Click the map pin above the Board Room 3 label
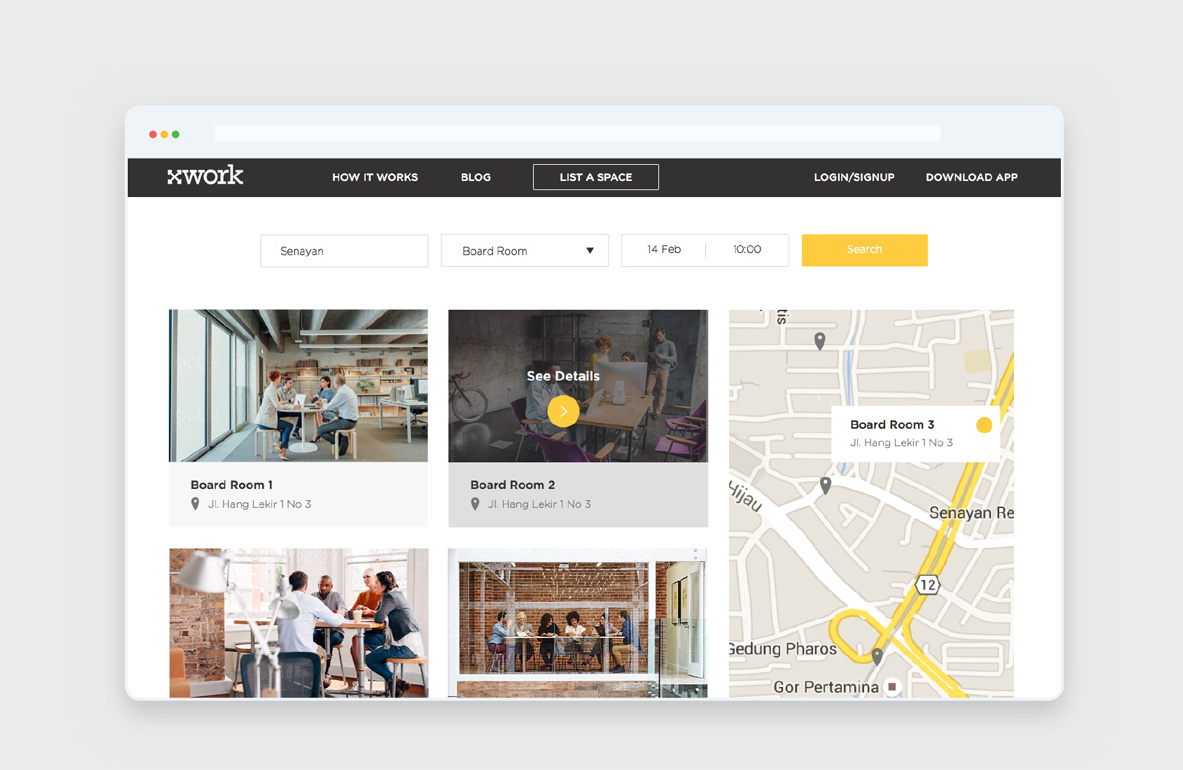Image resolution: width=1183 pixels, height=770 pixels. [820, 340]
